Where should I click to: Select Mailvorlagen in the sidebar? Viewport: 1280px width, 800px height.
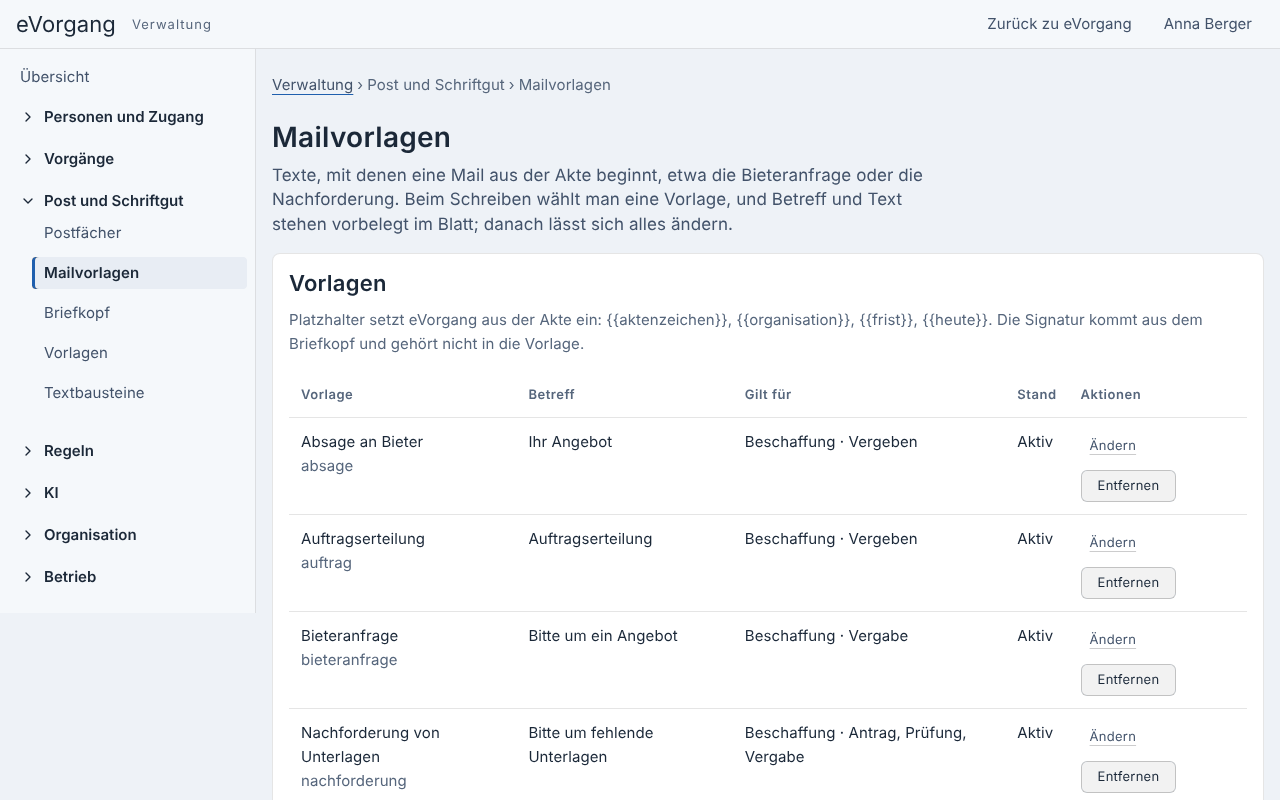point(139,273)
